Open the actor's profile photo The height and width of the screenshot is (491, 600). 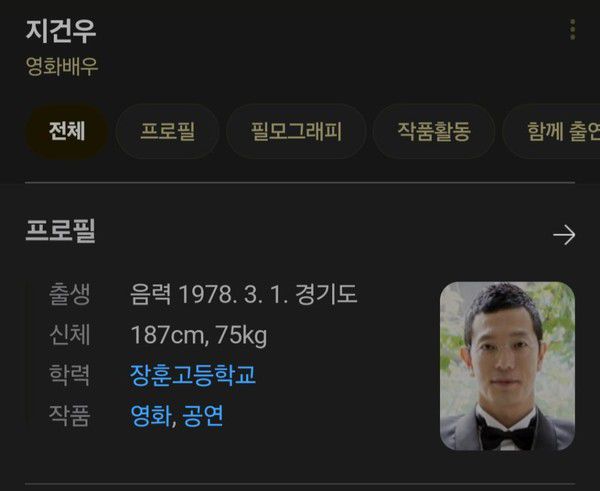click(507, 366)
